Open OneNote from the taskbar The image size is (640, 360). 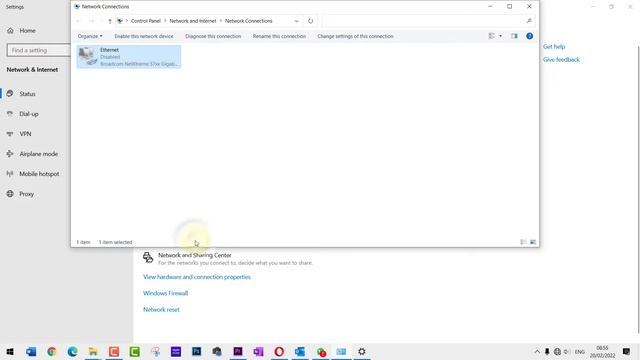(x=258, y=351)
